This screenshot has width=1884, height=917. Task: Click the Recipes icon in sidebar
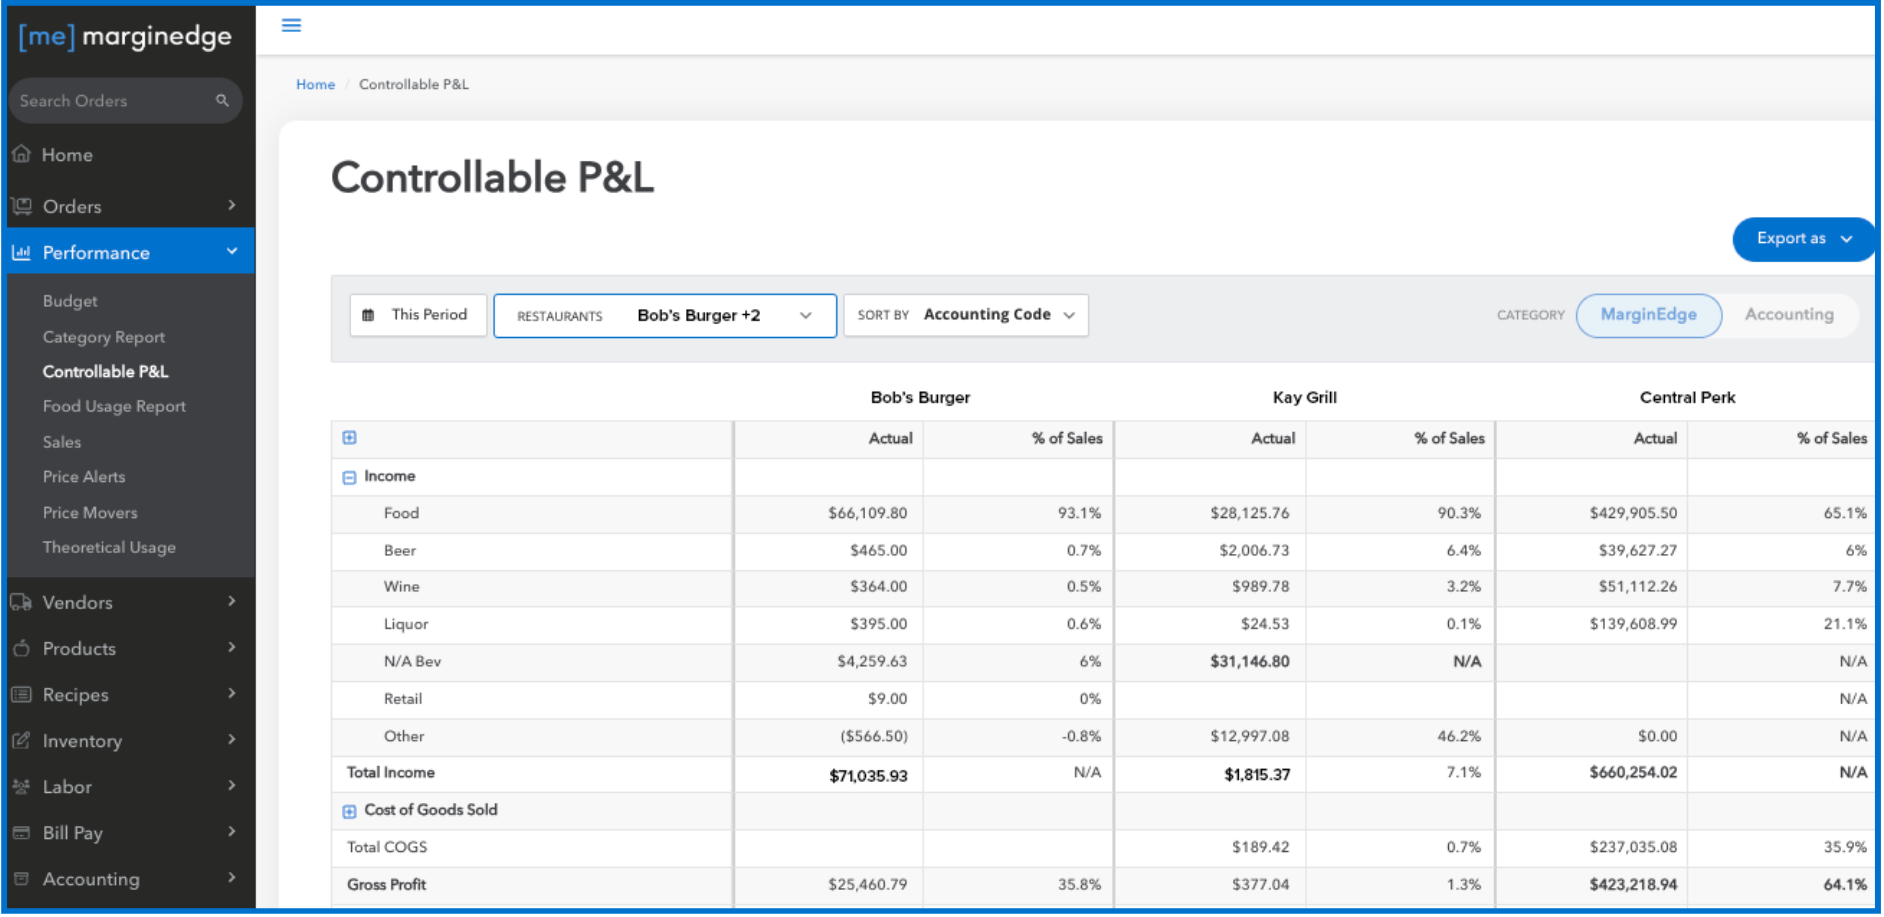[21, 694]
